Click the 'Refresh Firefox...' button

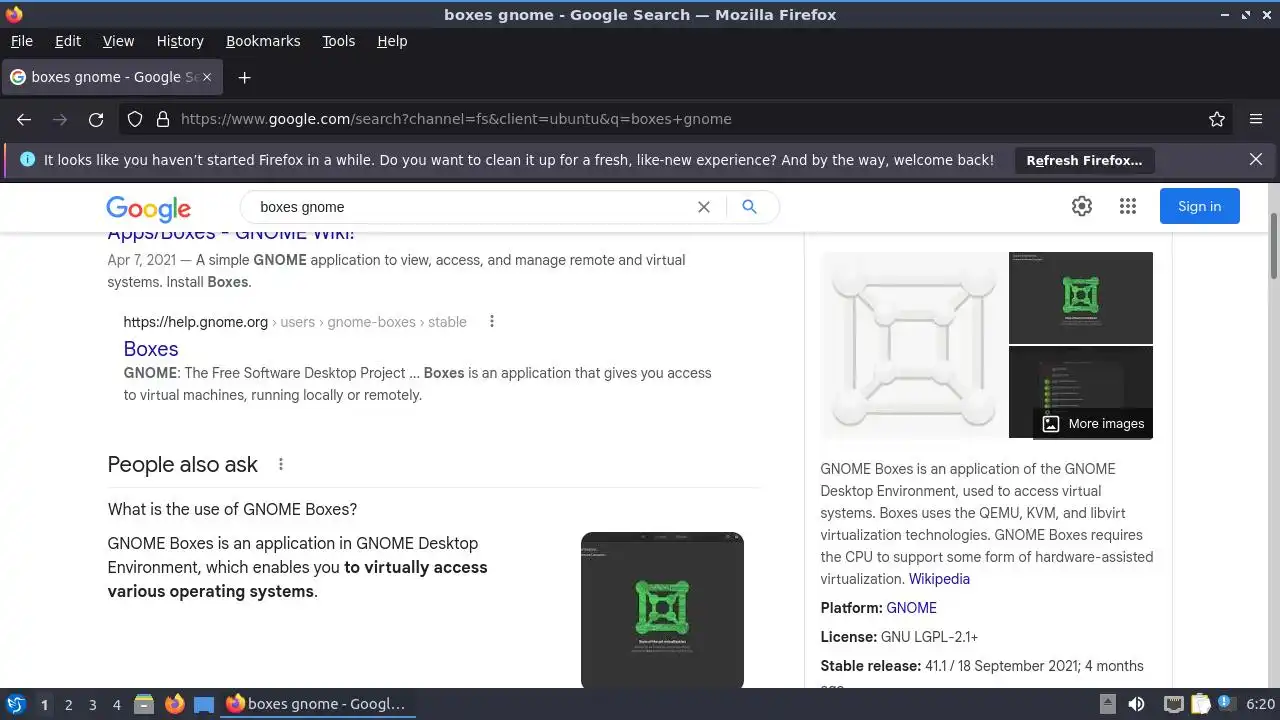tap(1084, 160)
